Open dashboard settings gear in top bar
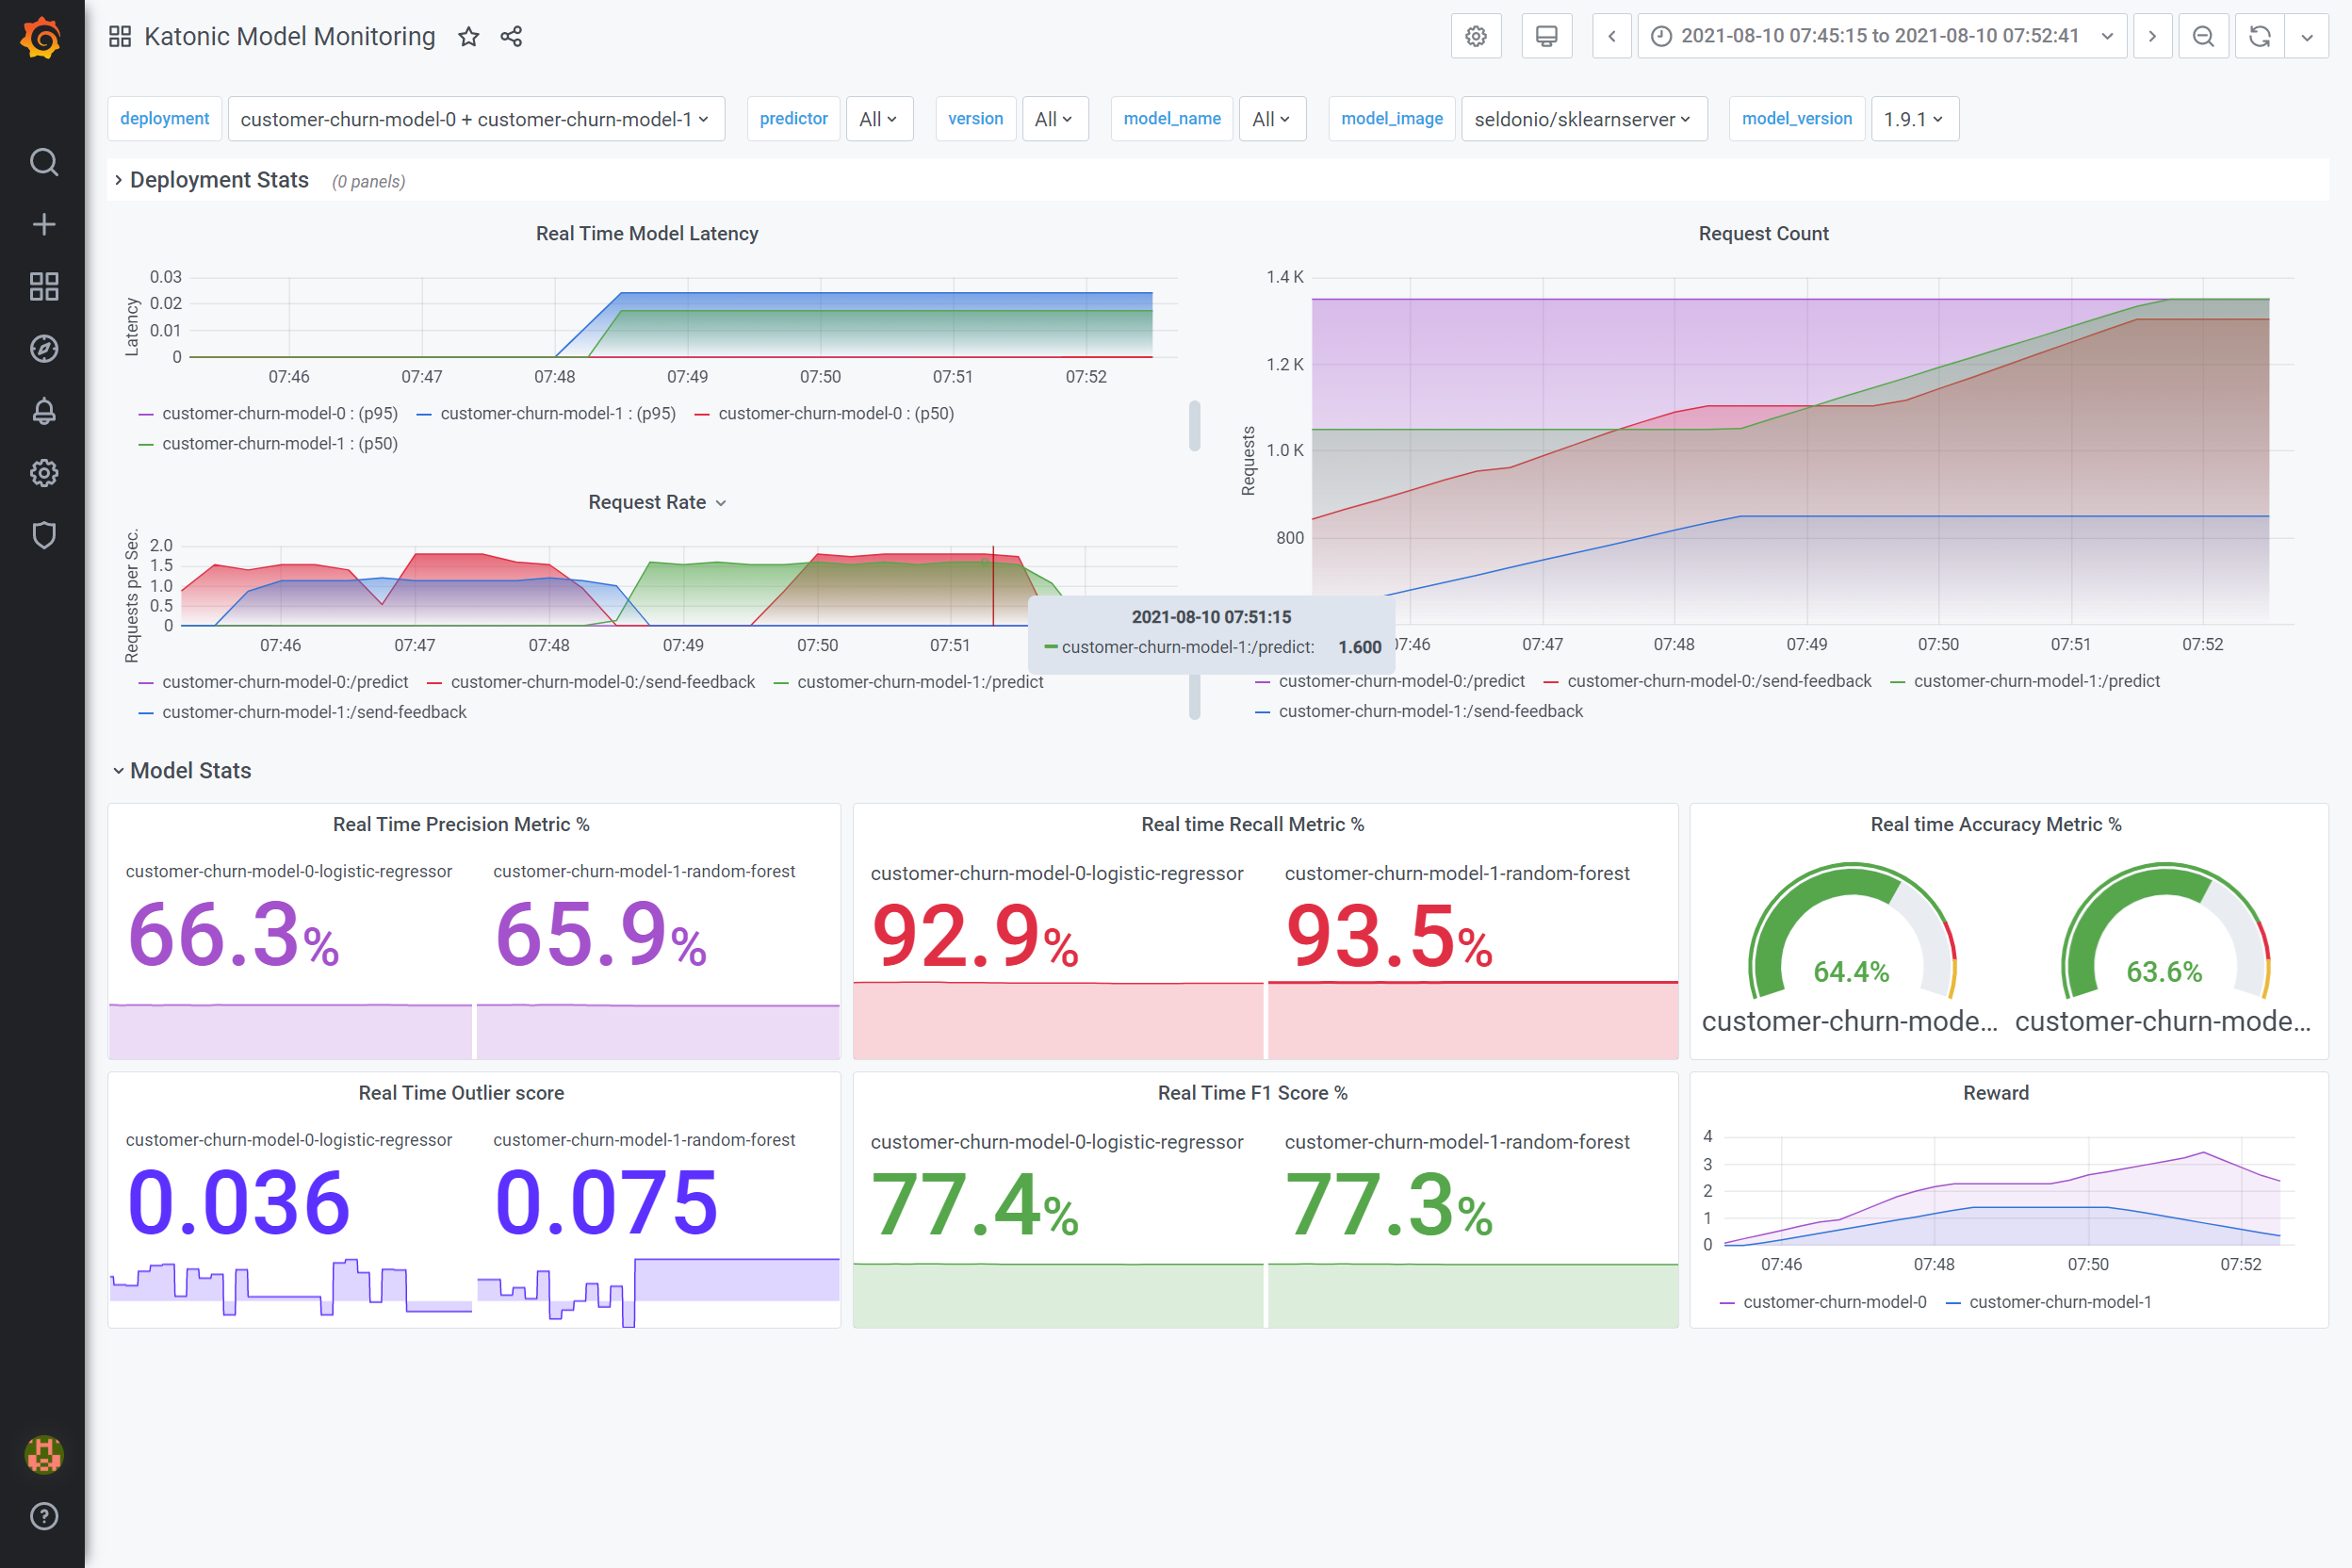 pyautogui.click(x=1475, y=37)
